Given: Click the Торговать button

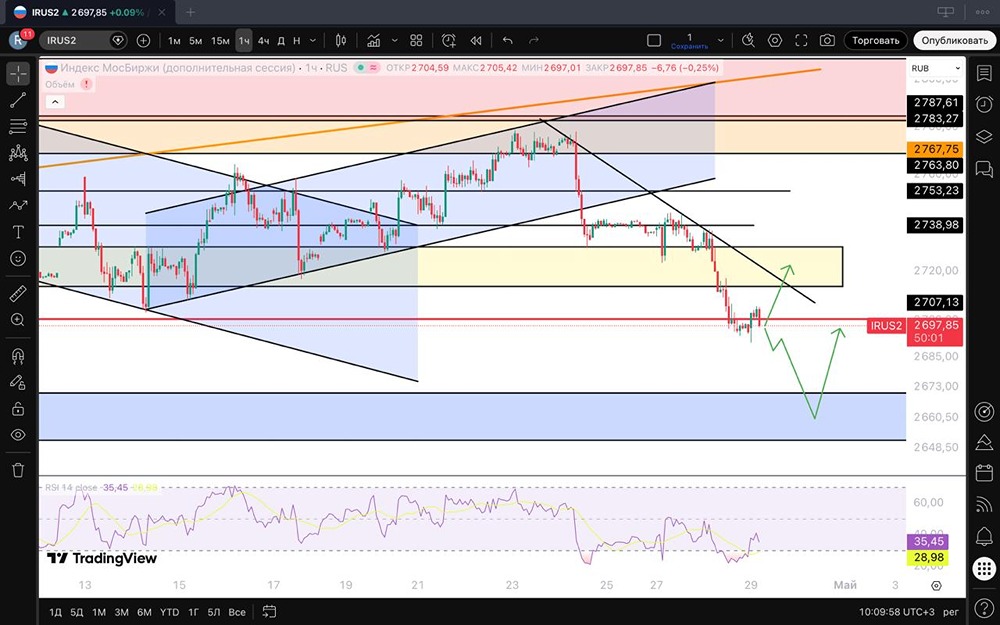Looking at the screenshot, I should (876, 40).
